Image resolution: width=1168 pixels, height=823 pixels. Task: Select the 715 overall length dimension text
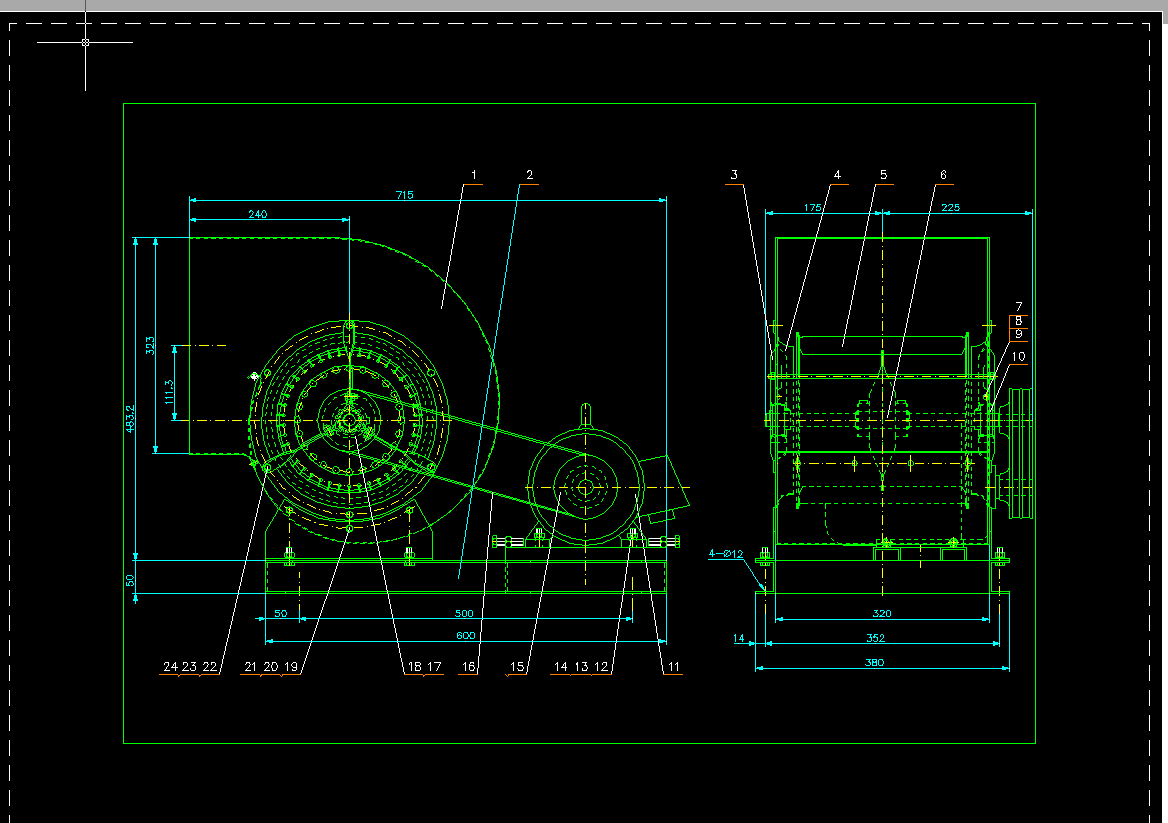[404, 195]
